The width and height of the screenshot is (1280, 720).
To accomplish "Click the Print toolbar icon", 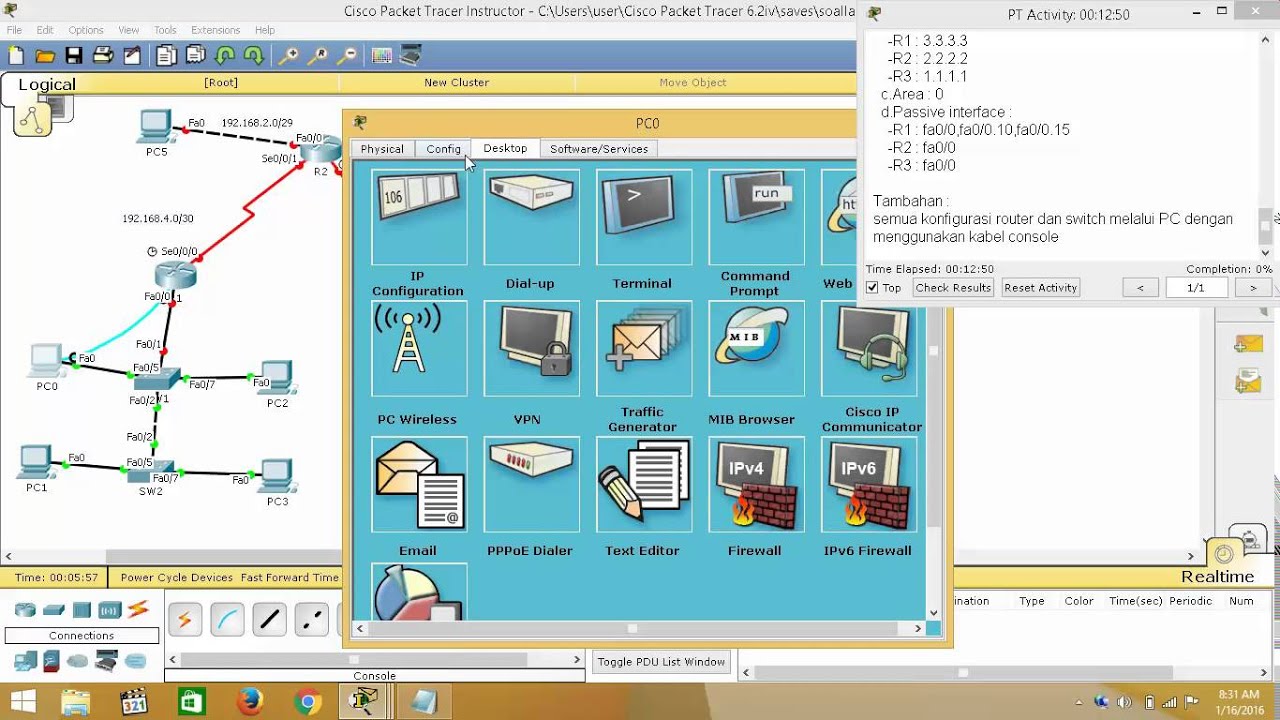I will pyautogui.click(x=104, y=56).
